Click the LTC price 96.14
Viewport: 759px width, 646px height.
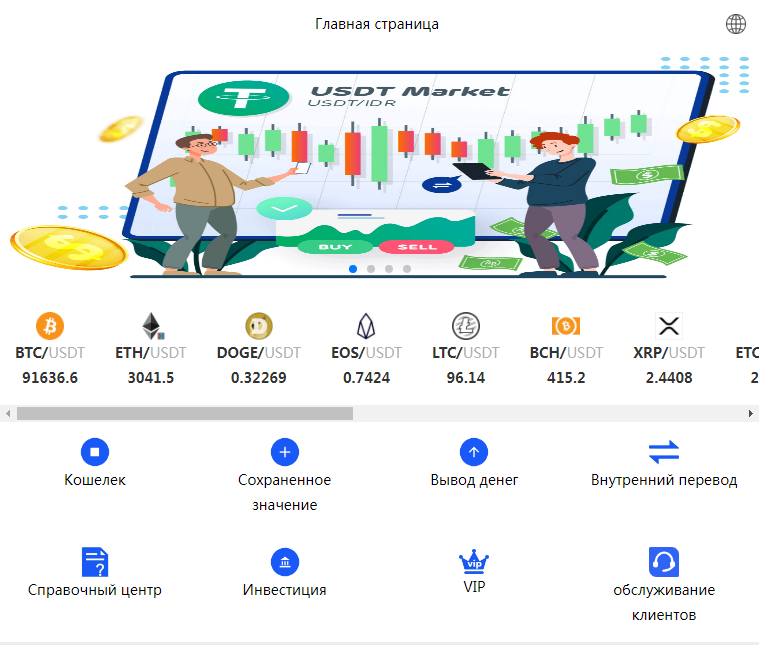466,377
